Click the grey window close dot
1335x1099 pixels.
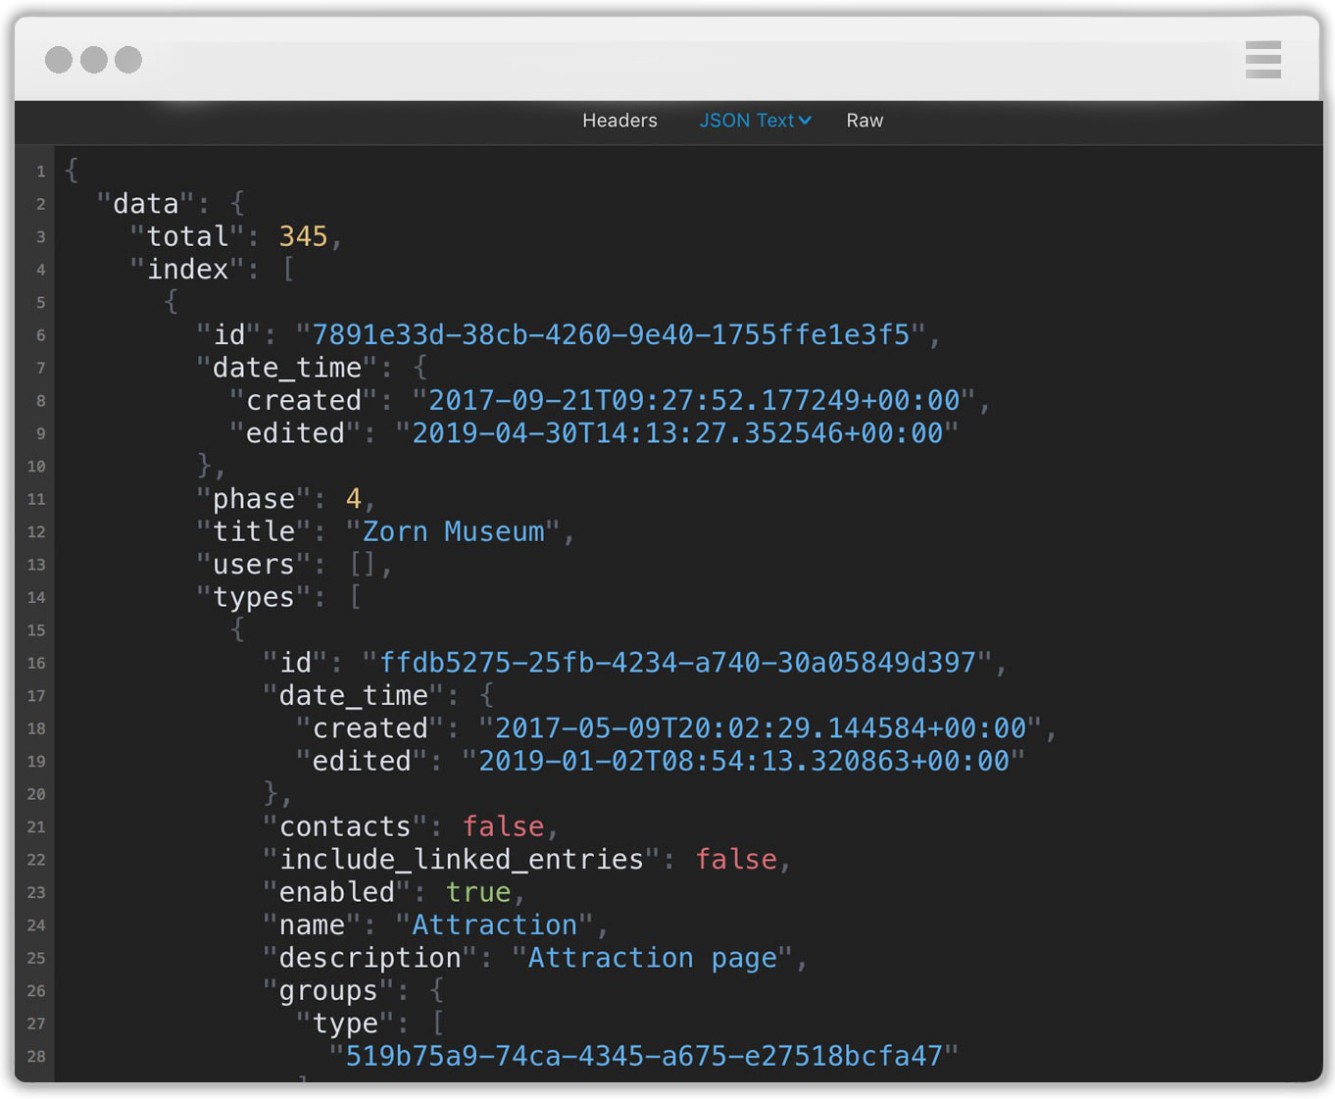tap(59, 60)
